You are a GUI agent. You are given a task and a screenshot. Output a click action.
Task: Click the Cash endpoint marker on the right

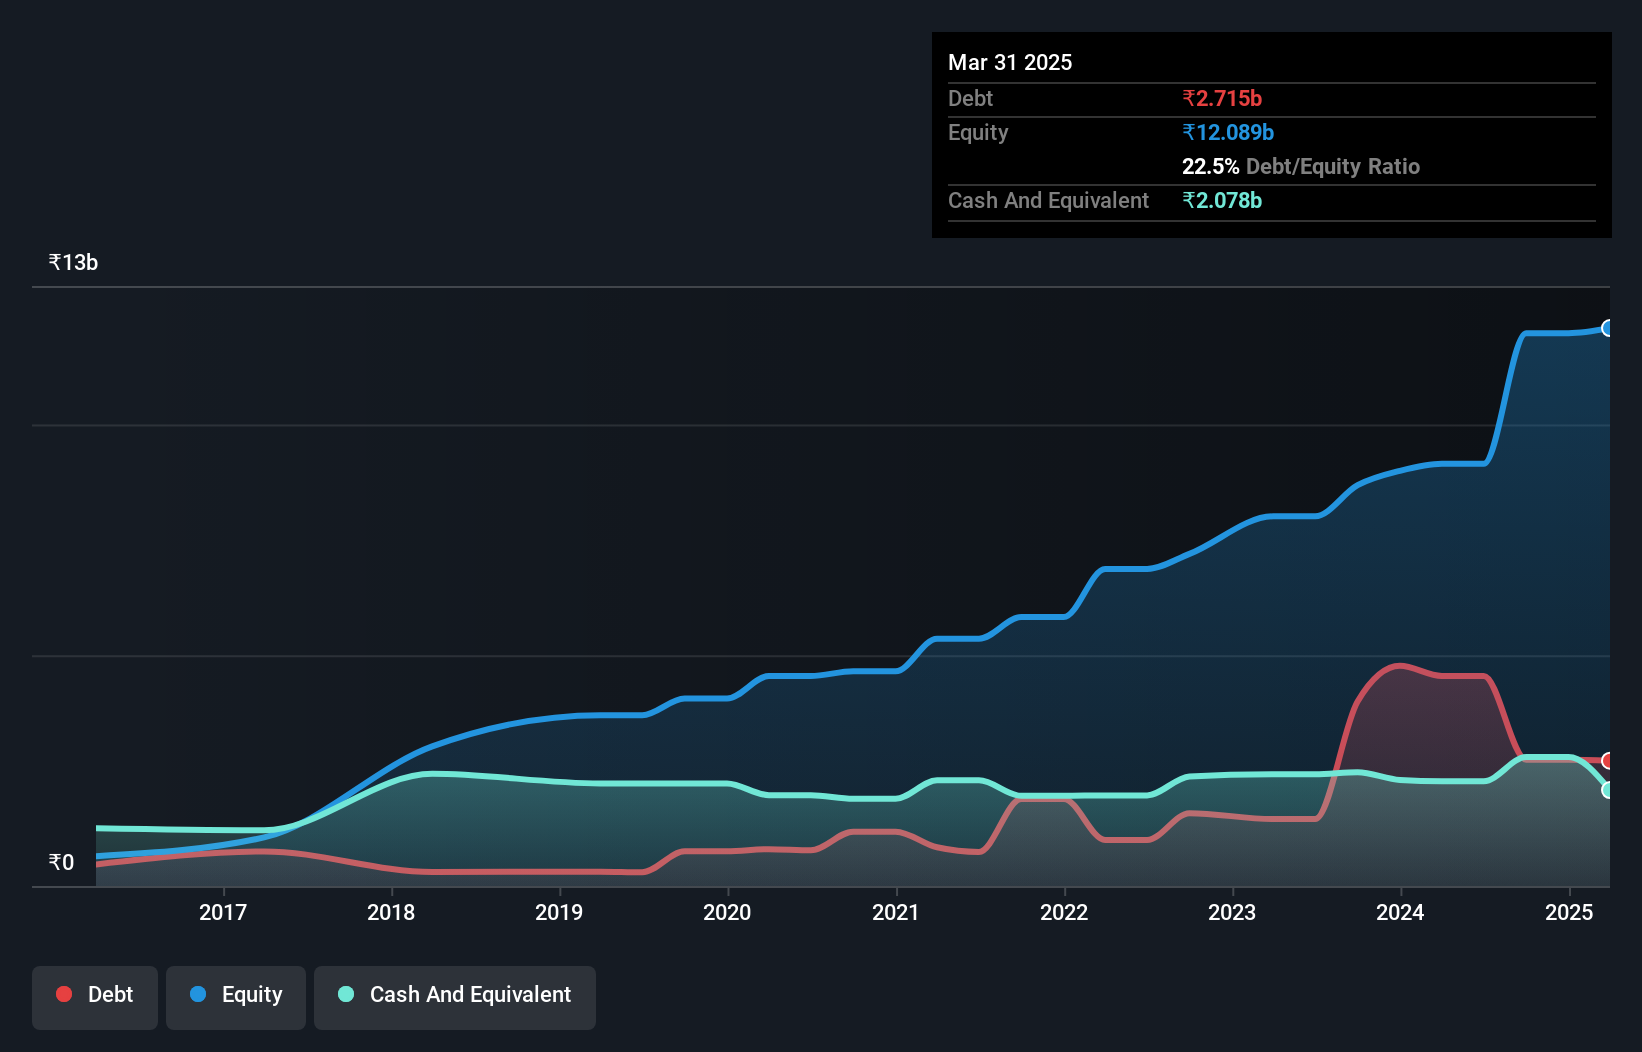(x=1609, y=791)
